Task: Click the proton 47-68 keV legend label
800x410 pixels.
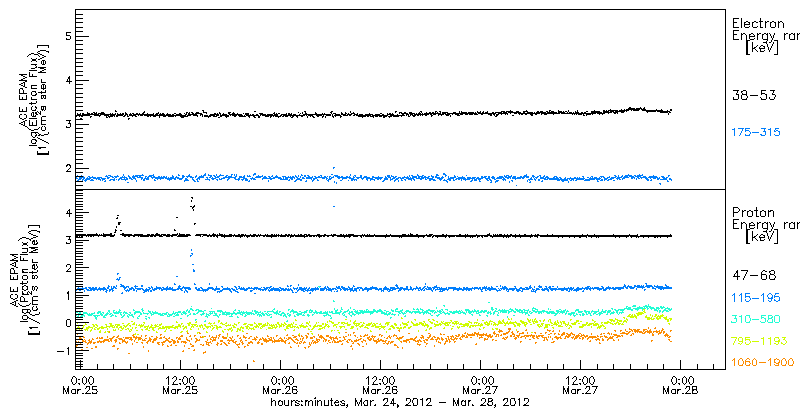Action: pyautogui.click(x=754, y=276)
